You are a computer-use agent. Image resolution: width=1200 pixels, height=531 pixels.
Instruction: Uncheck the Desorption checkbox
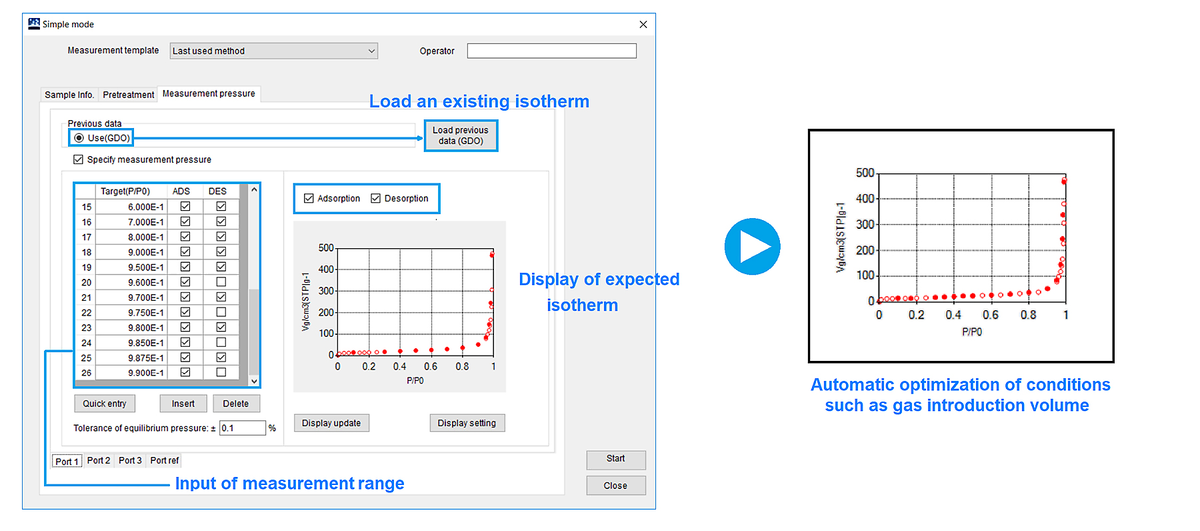tap(376, 198)
